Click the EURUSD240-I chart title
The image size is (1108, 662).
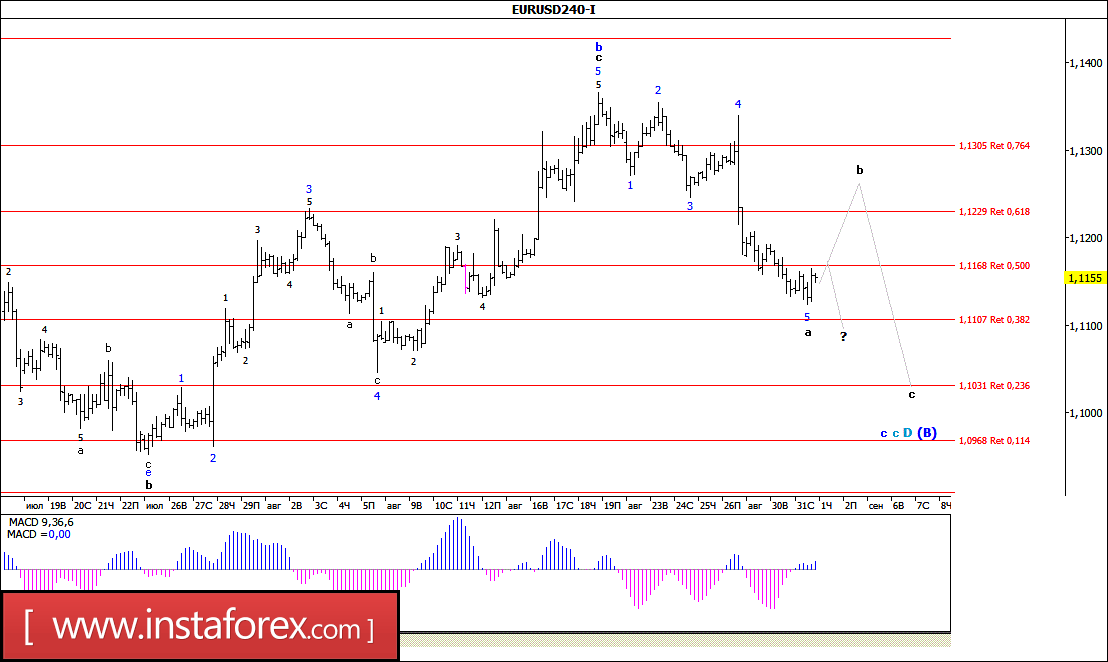(x=553, y=10)
